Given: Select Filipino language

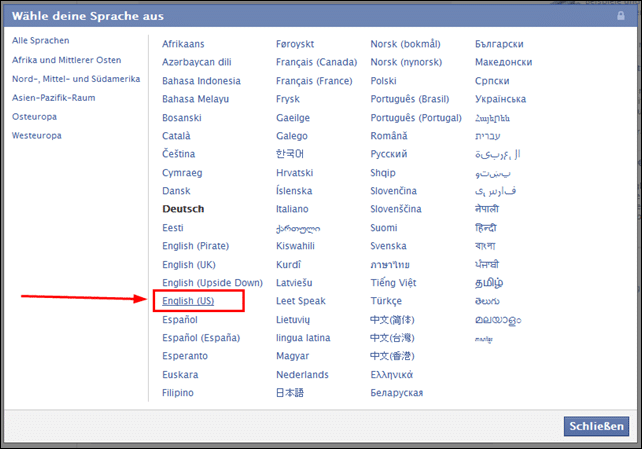Looking at the screenshot, I should coord(178,393).
